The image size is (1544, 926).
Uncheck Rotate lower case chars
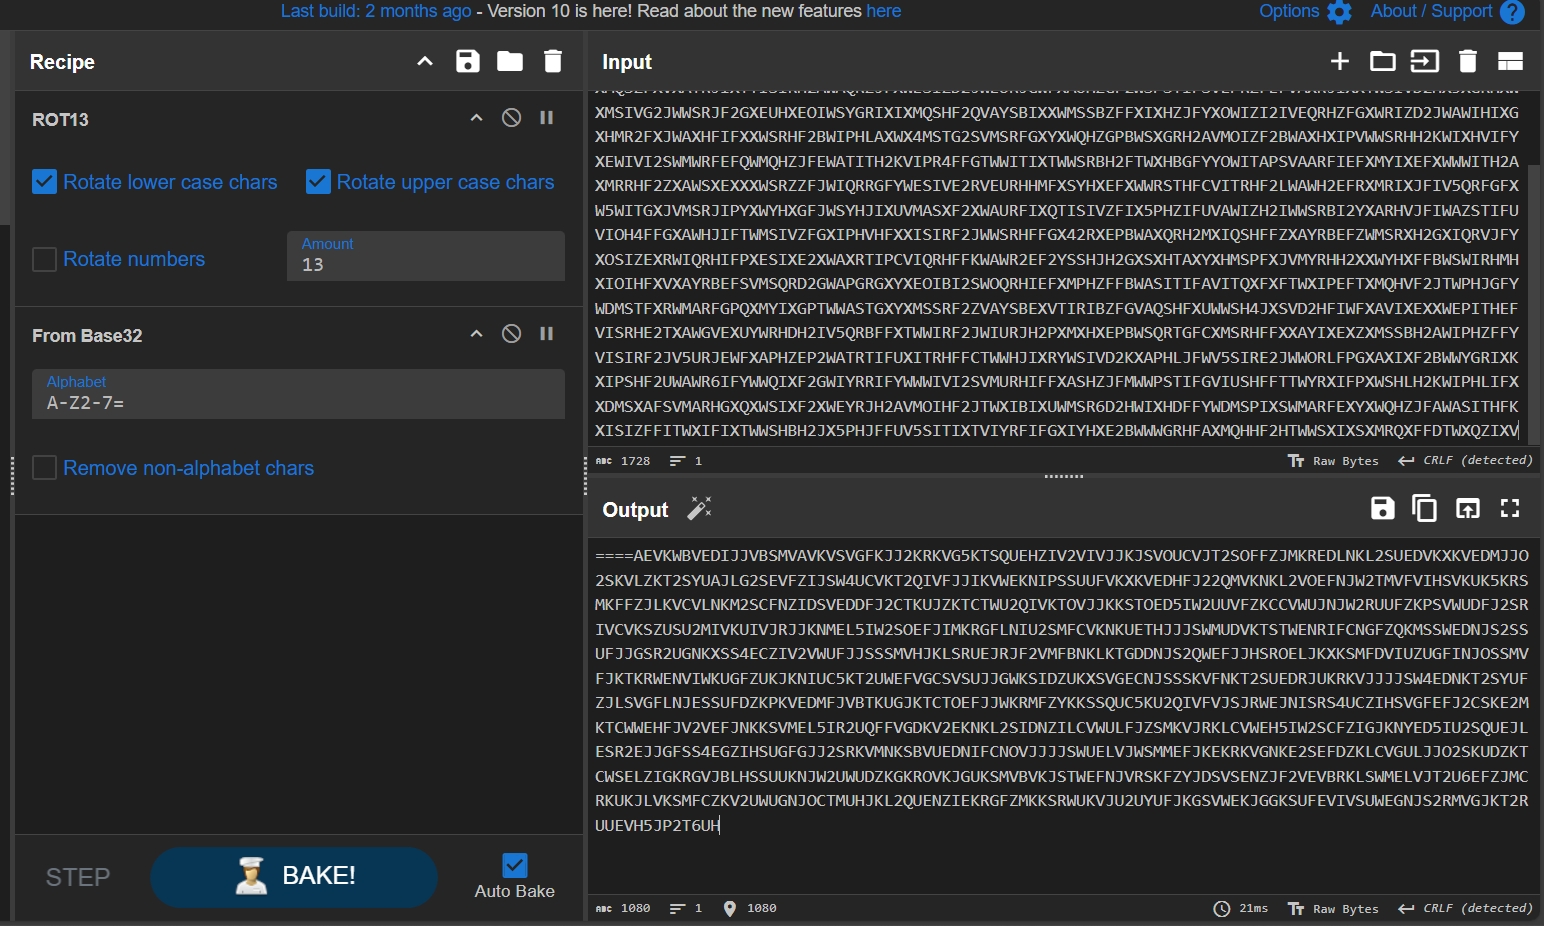(44, 182)
